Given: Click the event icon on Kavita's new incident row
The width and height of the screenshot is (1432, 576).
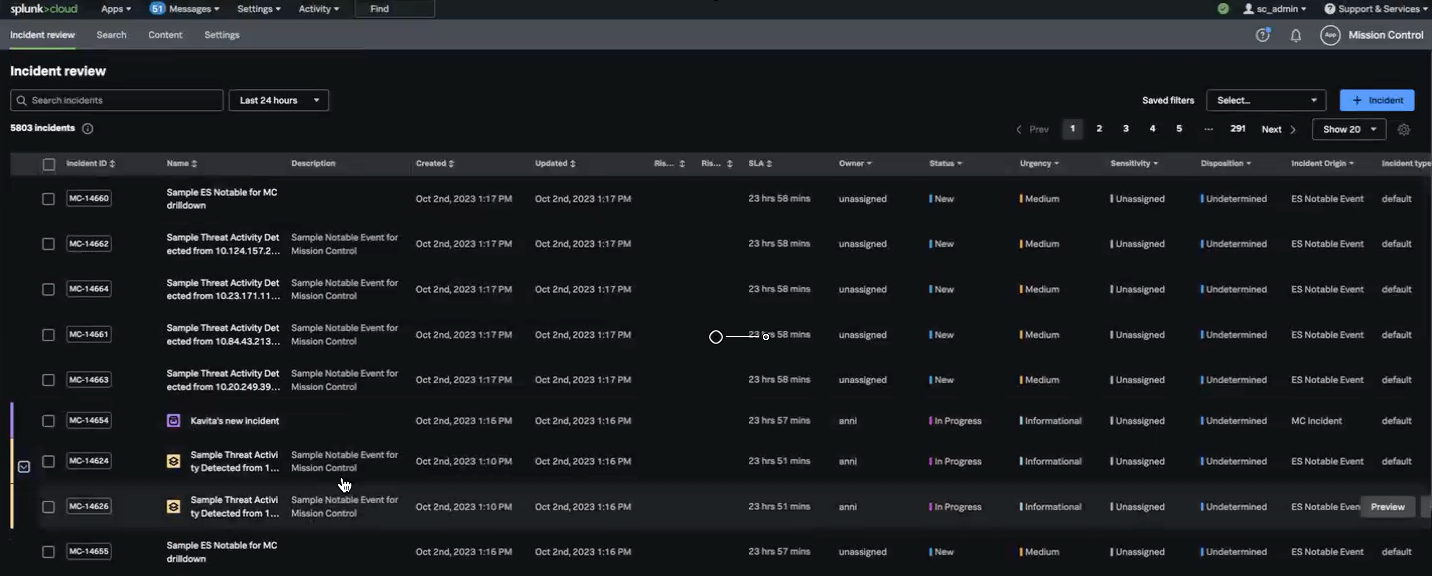Looking at the screenshot, I should point(172,420).
